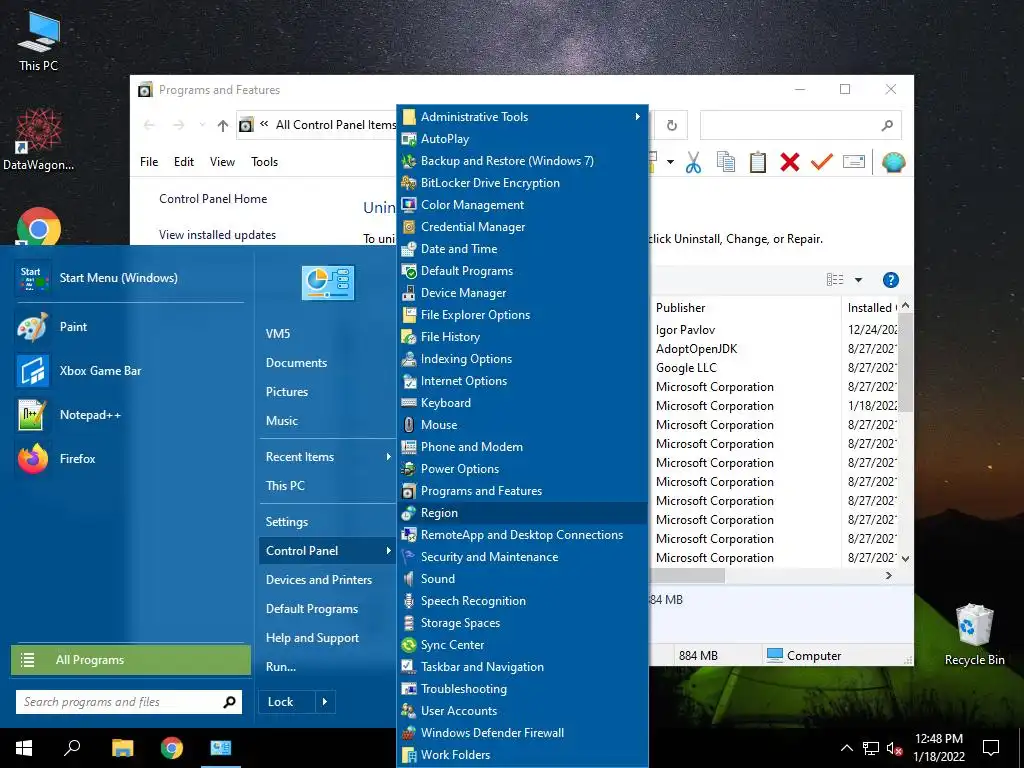Click the Sound speaker icon entry
This screenshot has width=1024, height=768.
(409, 579)
